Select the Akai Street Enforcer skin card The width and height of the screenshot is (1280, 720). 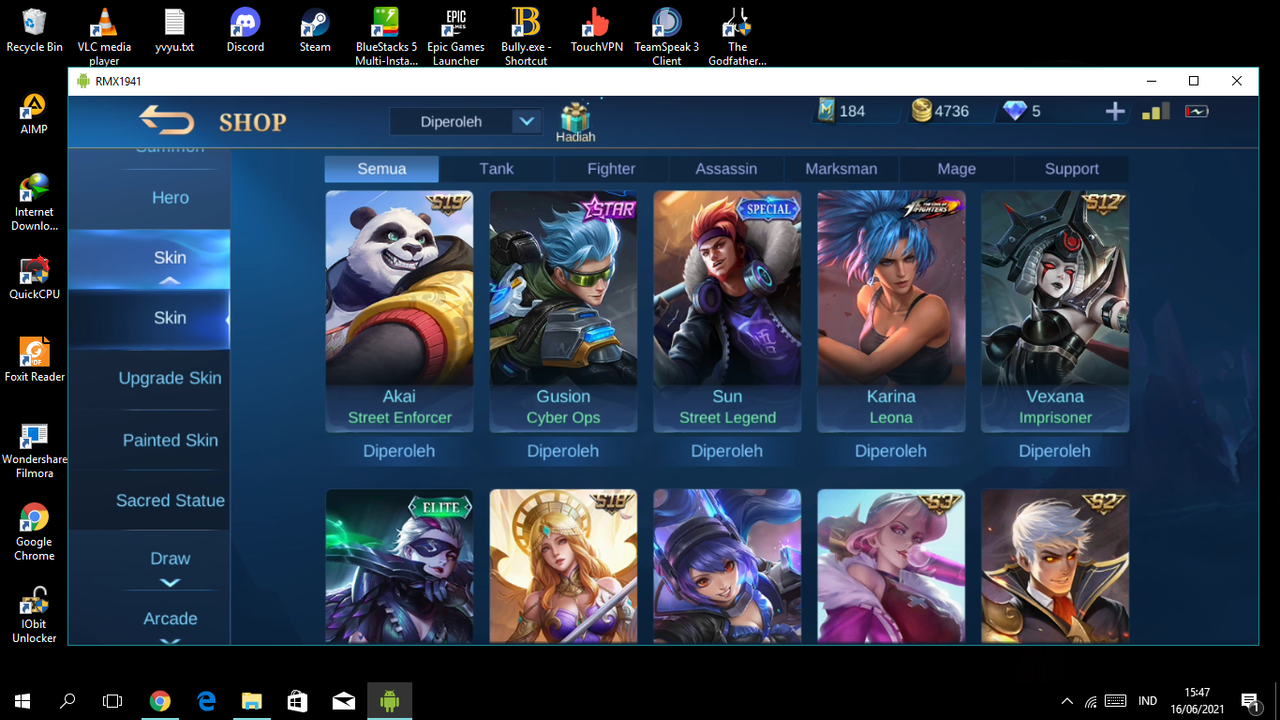[399, 311]
